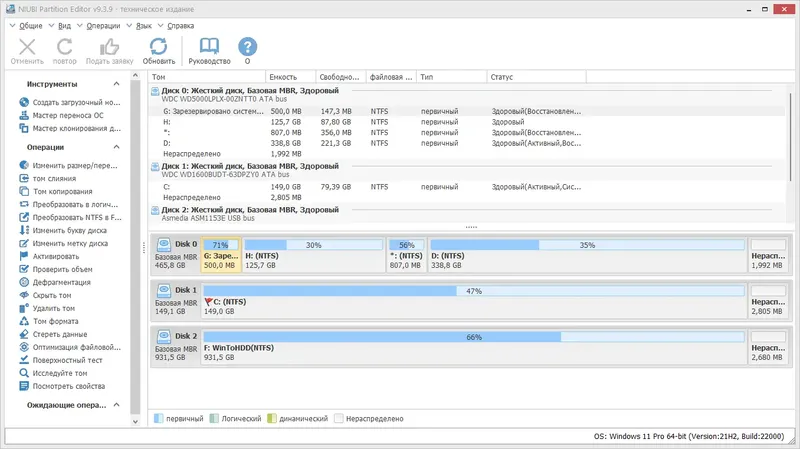Screen dimensions: 800x449
Task: Select G: partition block on Disk 0
Action: coord(221,255)
